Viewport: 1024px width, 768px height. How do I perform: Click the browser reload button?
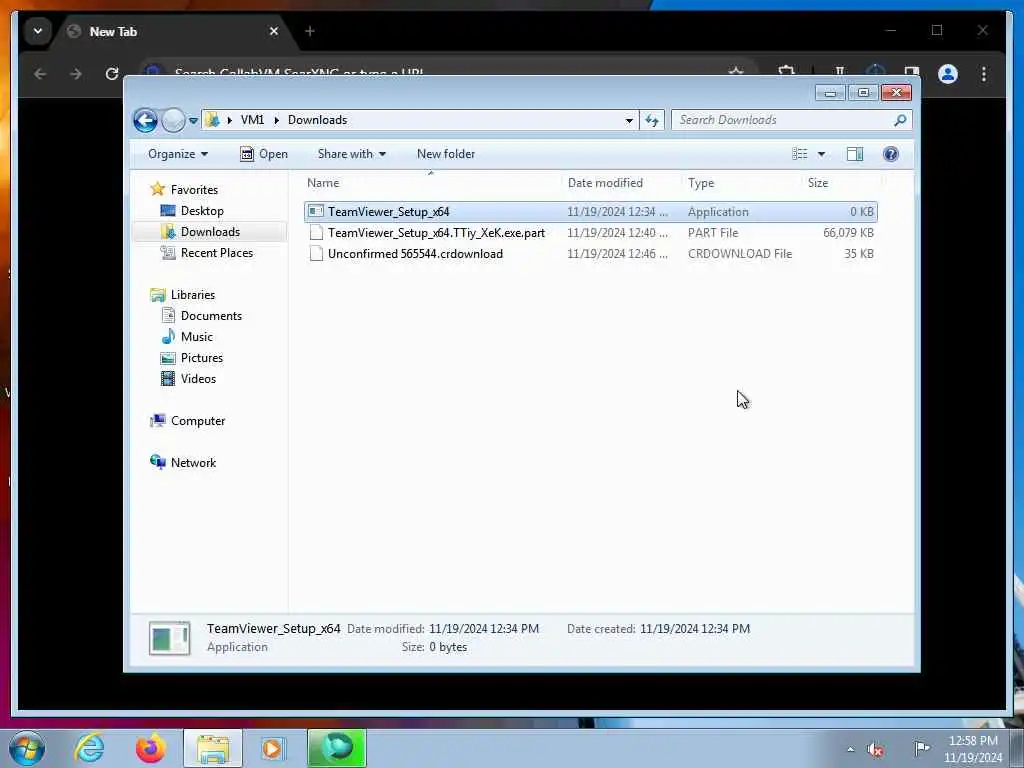tap(112, 74)
